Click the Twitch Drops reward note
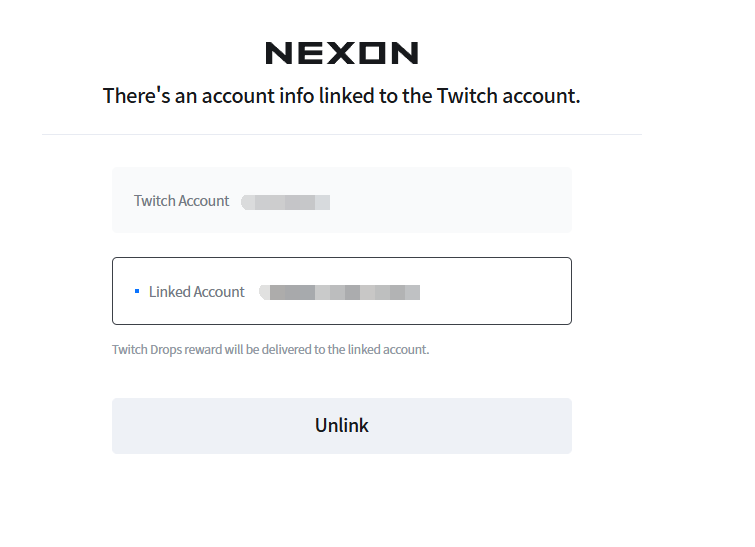The image size is (755, 547). tap(271, 350)
